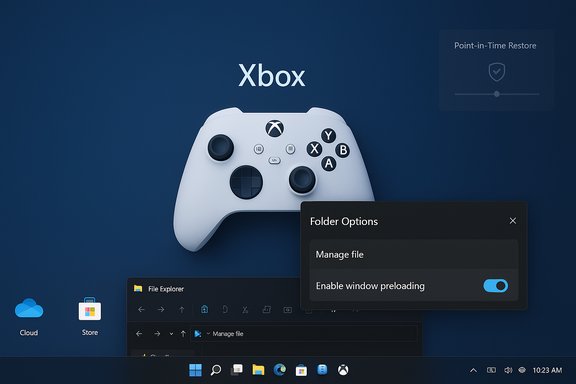Screen dimensions: 576x384
Task: Open the 10:23 AM clock
Action: 547,370
